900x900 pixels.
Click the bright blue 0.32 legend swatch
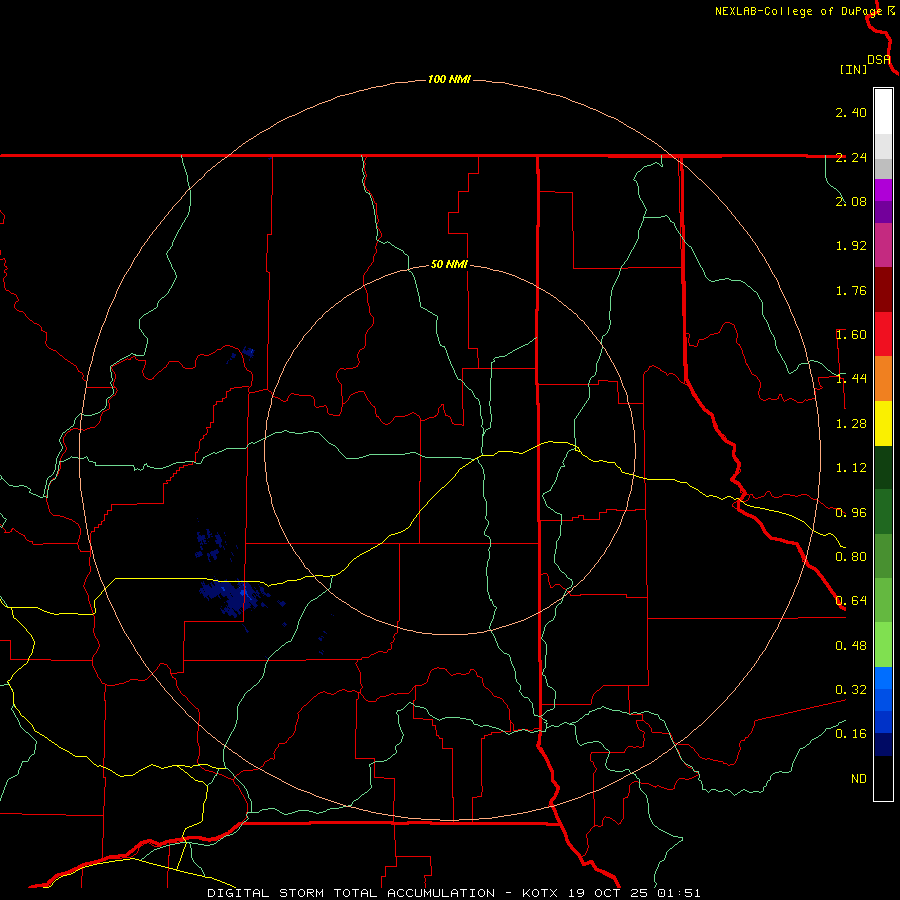(x=883, y=689)
